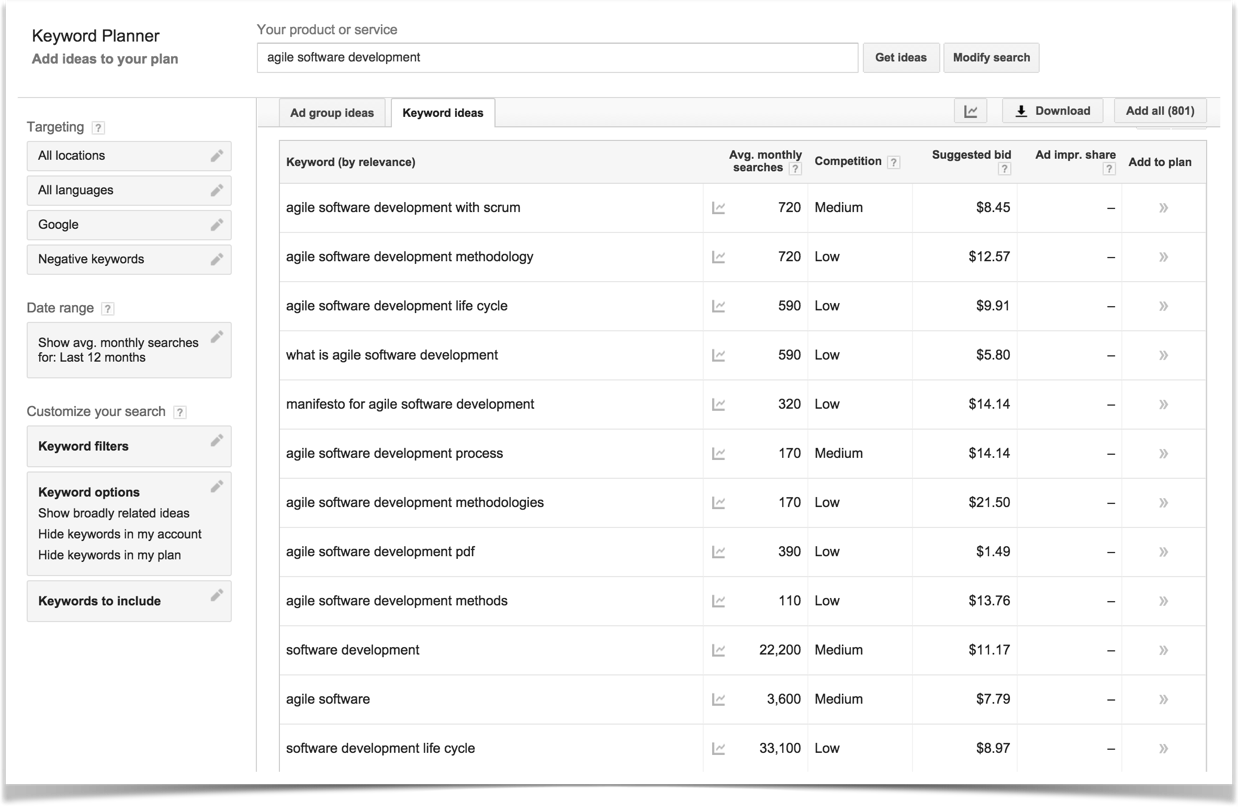
Task: Open the trends chart icon beside Download
Action: tap(969, 110)
